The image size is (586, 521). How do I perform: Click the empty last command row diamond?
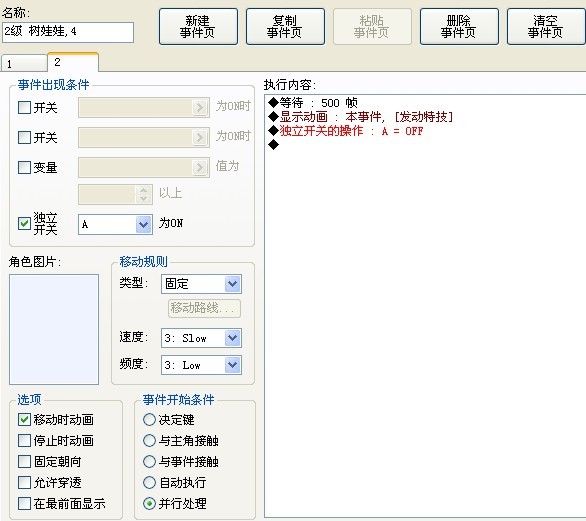point(274,144)
